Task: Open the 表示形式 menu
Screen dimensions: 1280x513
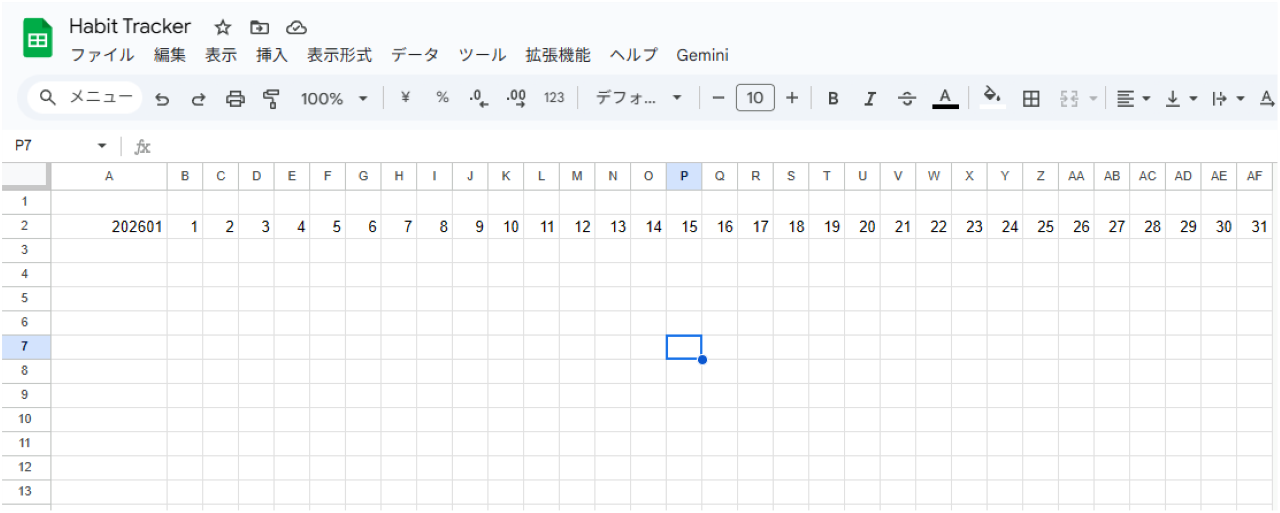Action: (339, 56)
